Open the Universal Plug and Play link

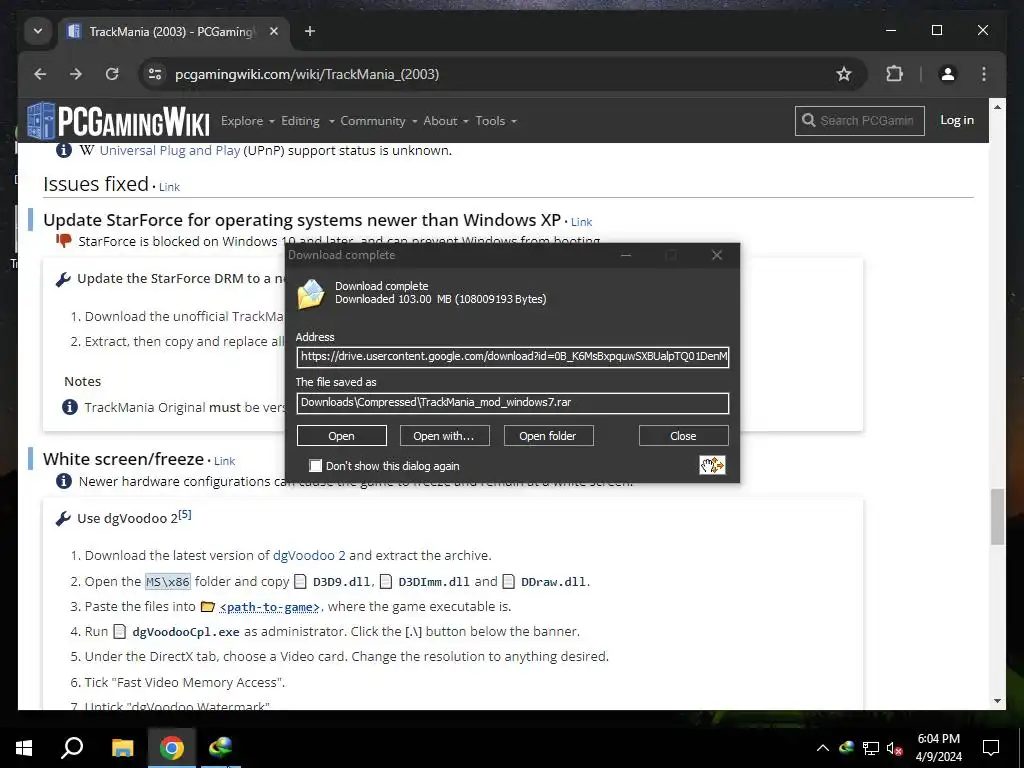170,150
